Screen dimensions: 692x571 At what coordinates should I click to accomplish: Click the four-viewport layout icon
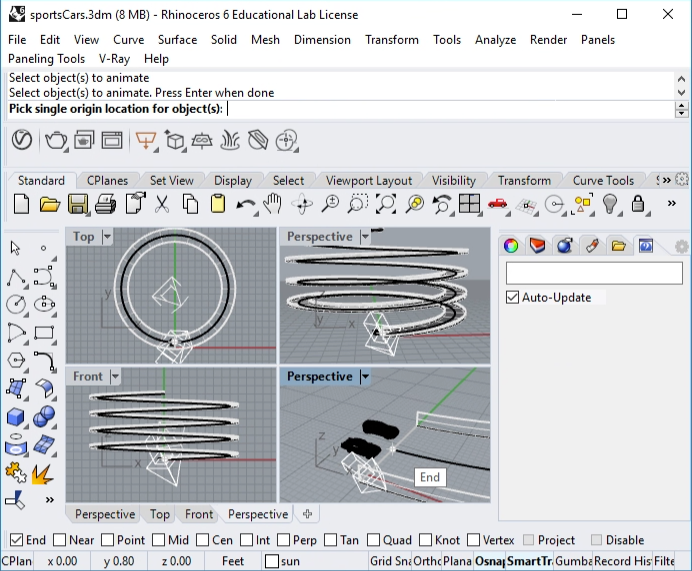[469, 204]
